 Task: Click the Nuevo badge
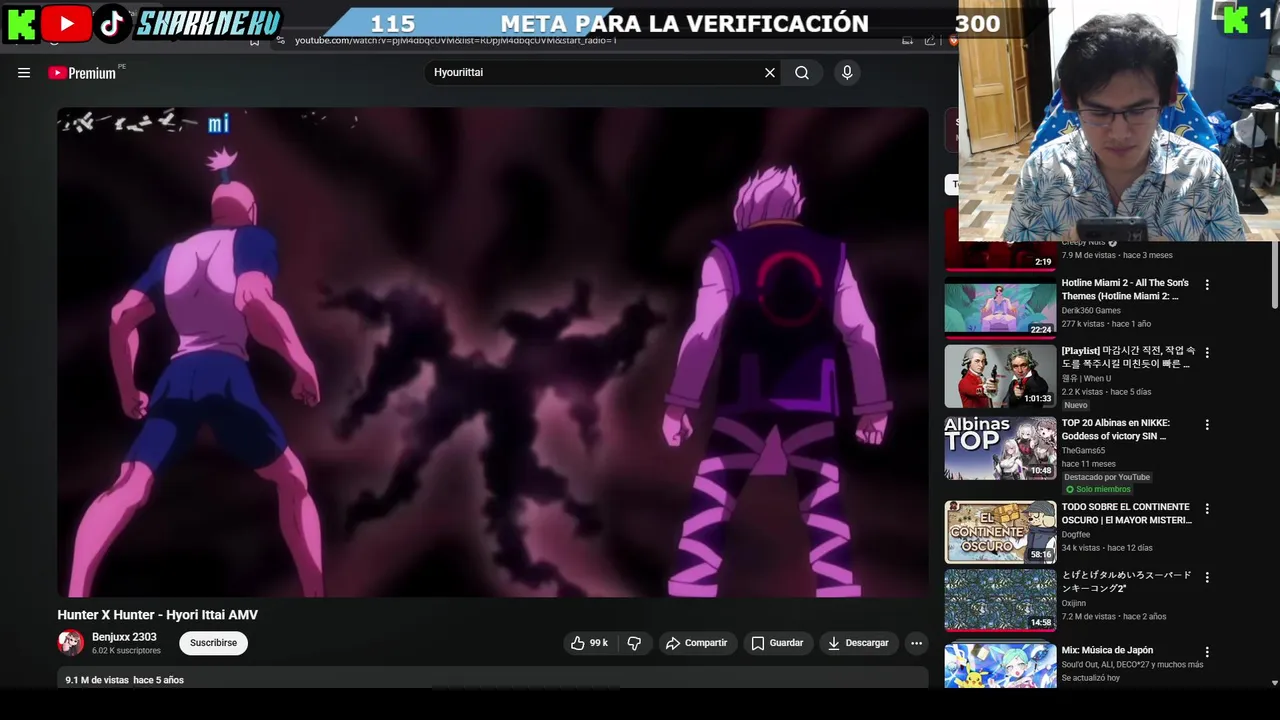click(x=1076, y=405)
